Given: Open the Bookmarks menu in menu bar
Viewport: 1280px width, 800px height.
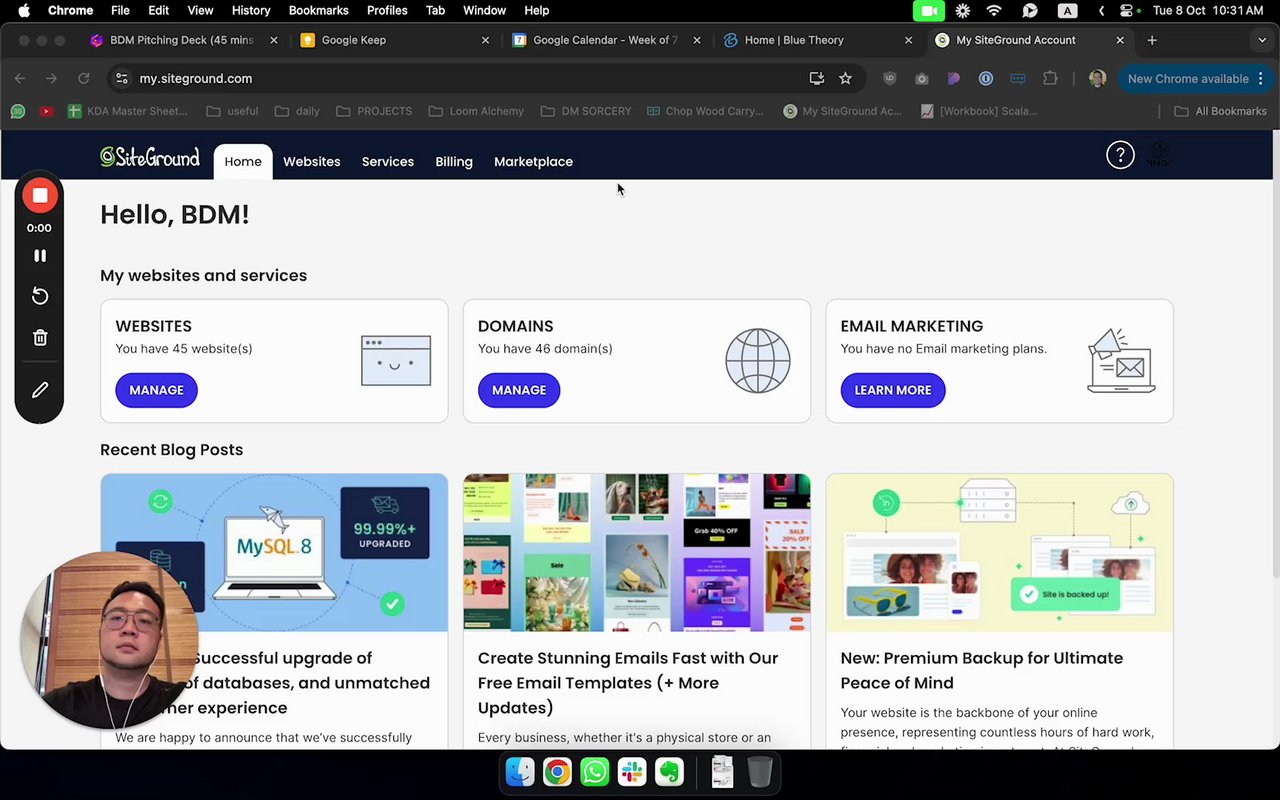Looking at the screenshot, I should click(318, 10).
